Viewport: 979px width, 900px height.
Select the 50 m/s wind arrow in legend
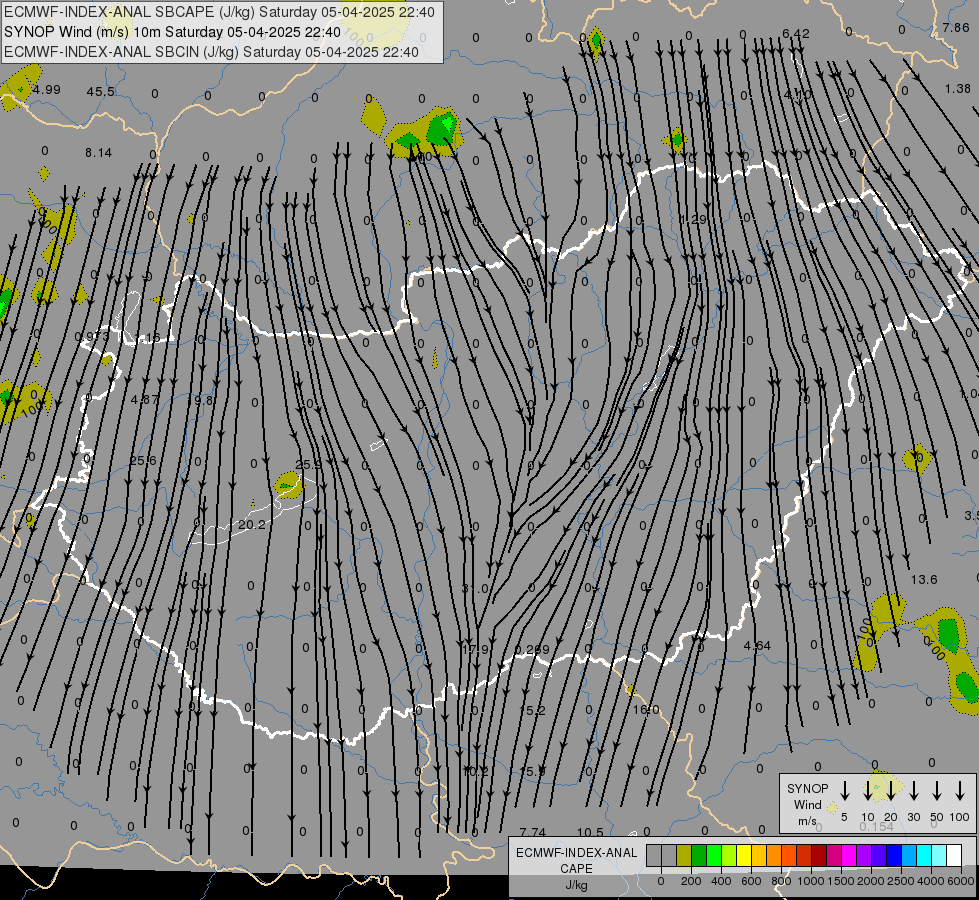pos(937,791)
